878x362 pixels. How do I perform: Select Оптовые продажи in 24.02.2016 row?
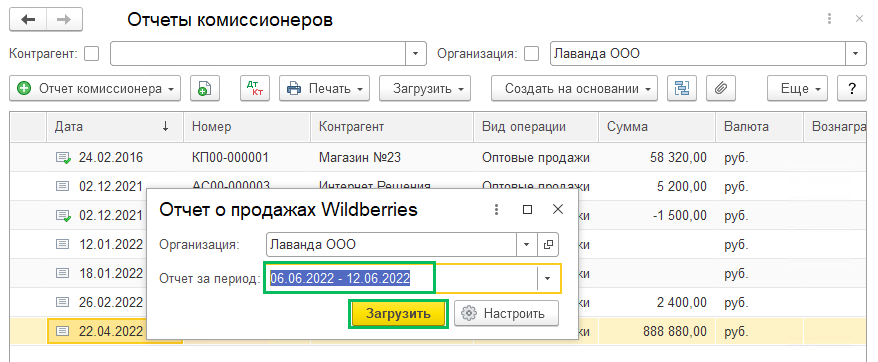click(x=536, y=158)
